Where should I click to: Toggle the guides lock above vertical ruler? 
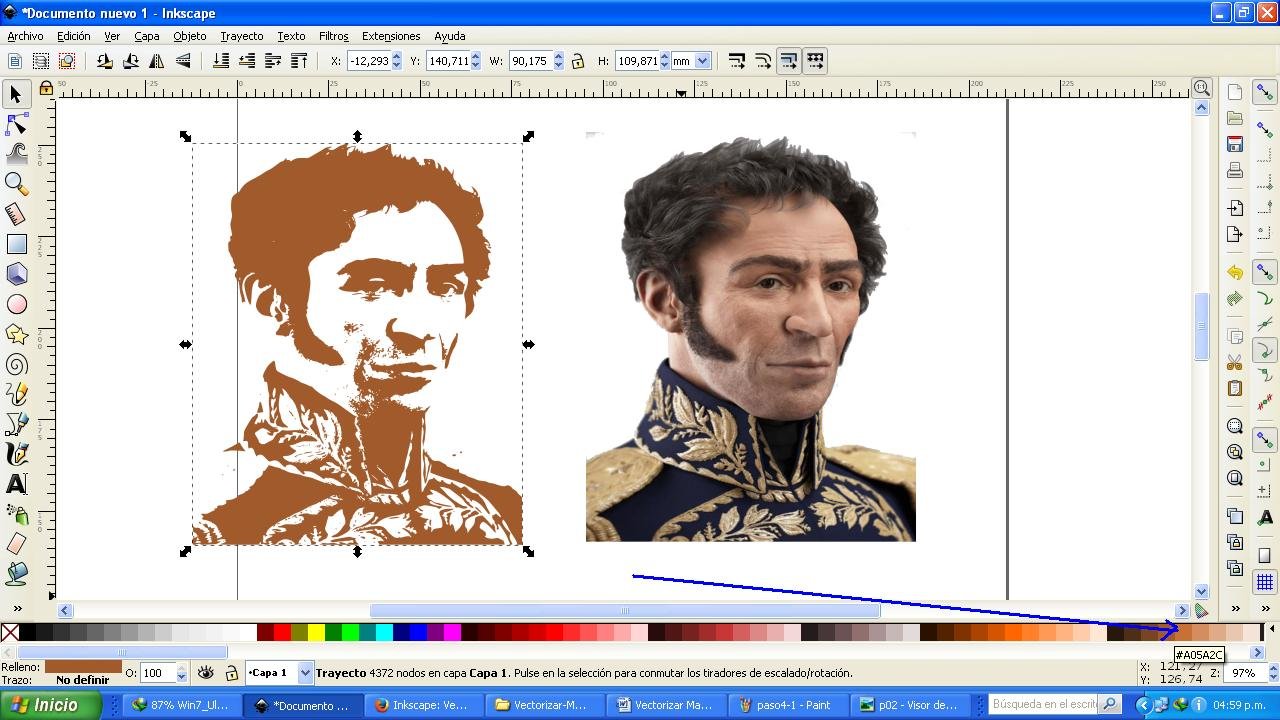click(46, 88)
